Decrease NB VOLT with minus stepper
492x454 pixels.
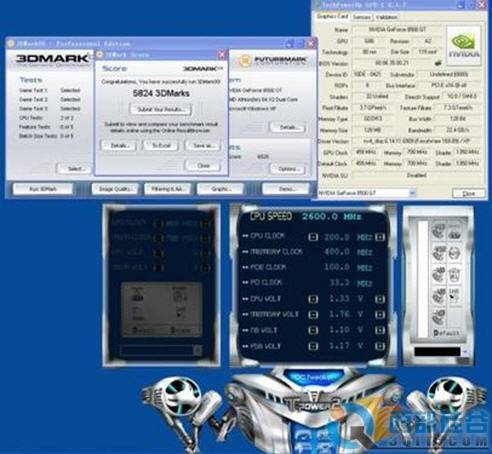pos(313,330)
